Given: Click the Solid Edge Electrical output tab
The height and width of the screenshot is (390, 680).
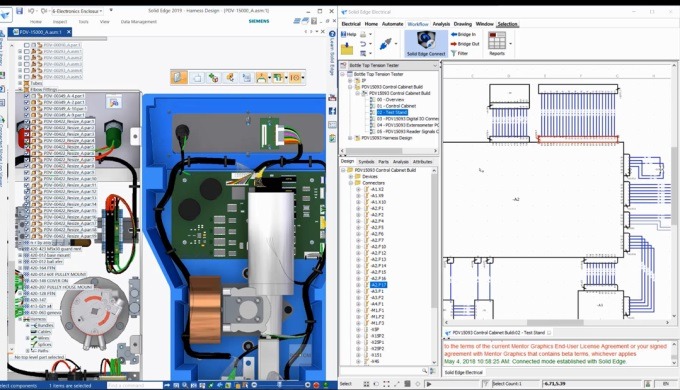Looking at the screenshot, I should tap(464, 373).
